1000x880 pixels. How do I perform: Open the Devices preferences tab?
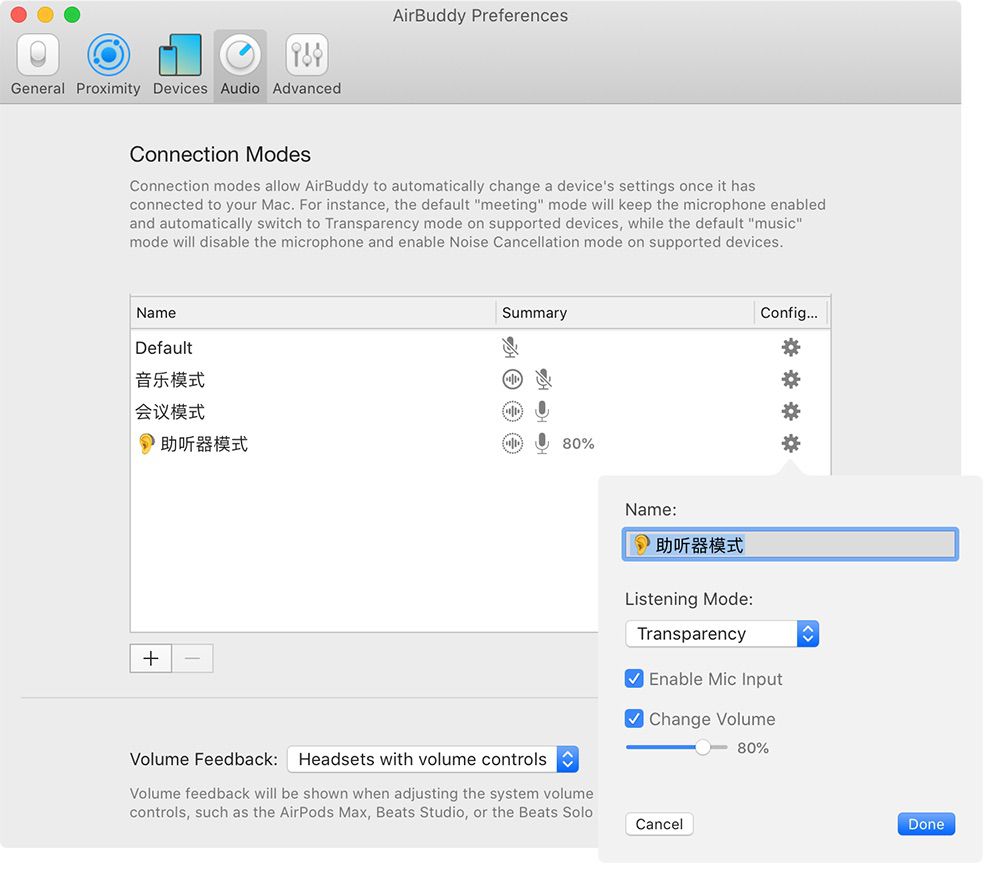(x=180, y=65)
